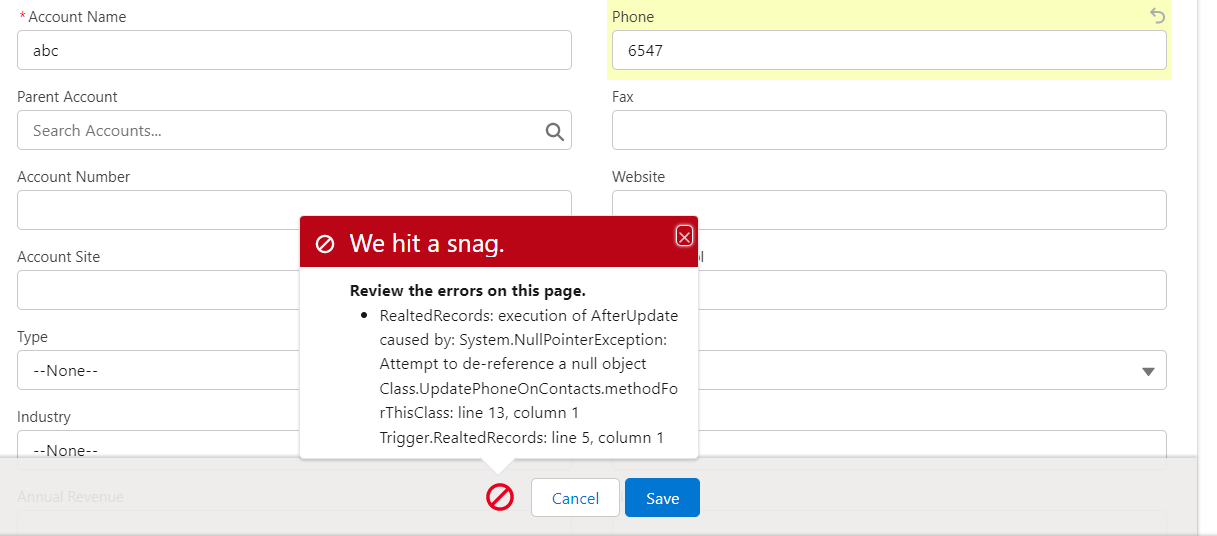Viewport: 1217px width, 536px height.
Task: Click the ban icon in the snag header
Action: [x=325, y=244]
